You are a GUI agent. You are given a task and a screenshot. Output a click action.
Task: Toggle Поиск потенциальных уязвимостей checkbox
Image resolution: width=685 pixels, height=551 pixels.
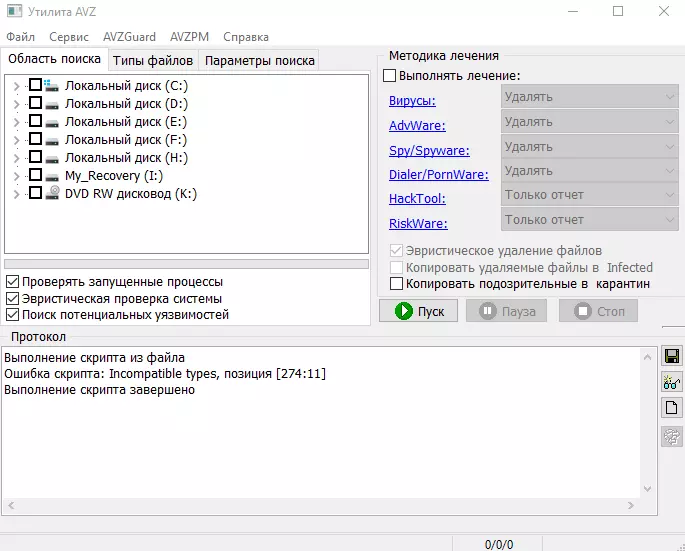tap(12, 315)
